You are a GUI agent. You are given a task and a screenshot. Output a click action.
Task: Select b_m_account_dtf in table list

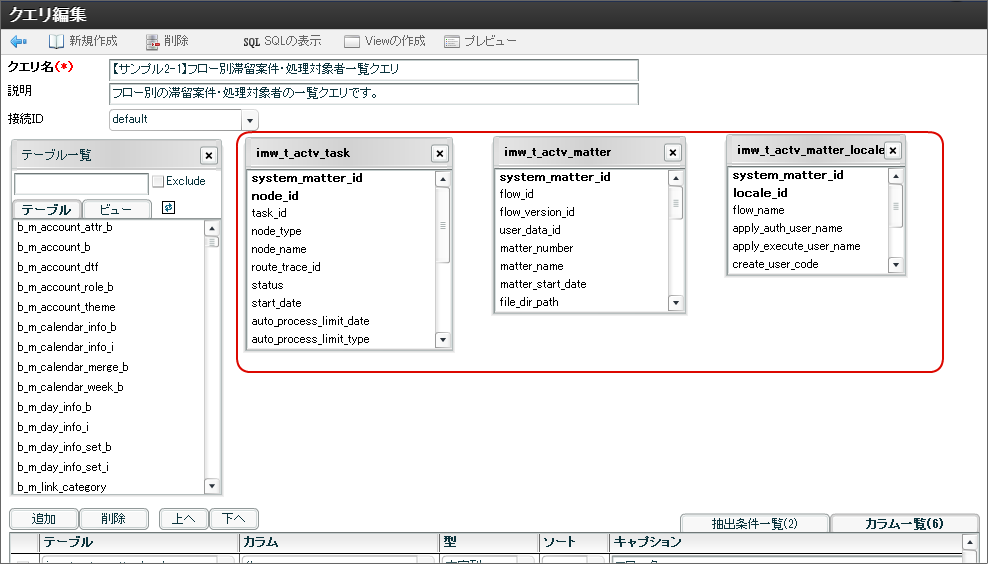(58, 267)
